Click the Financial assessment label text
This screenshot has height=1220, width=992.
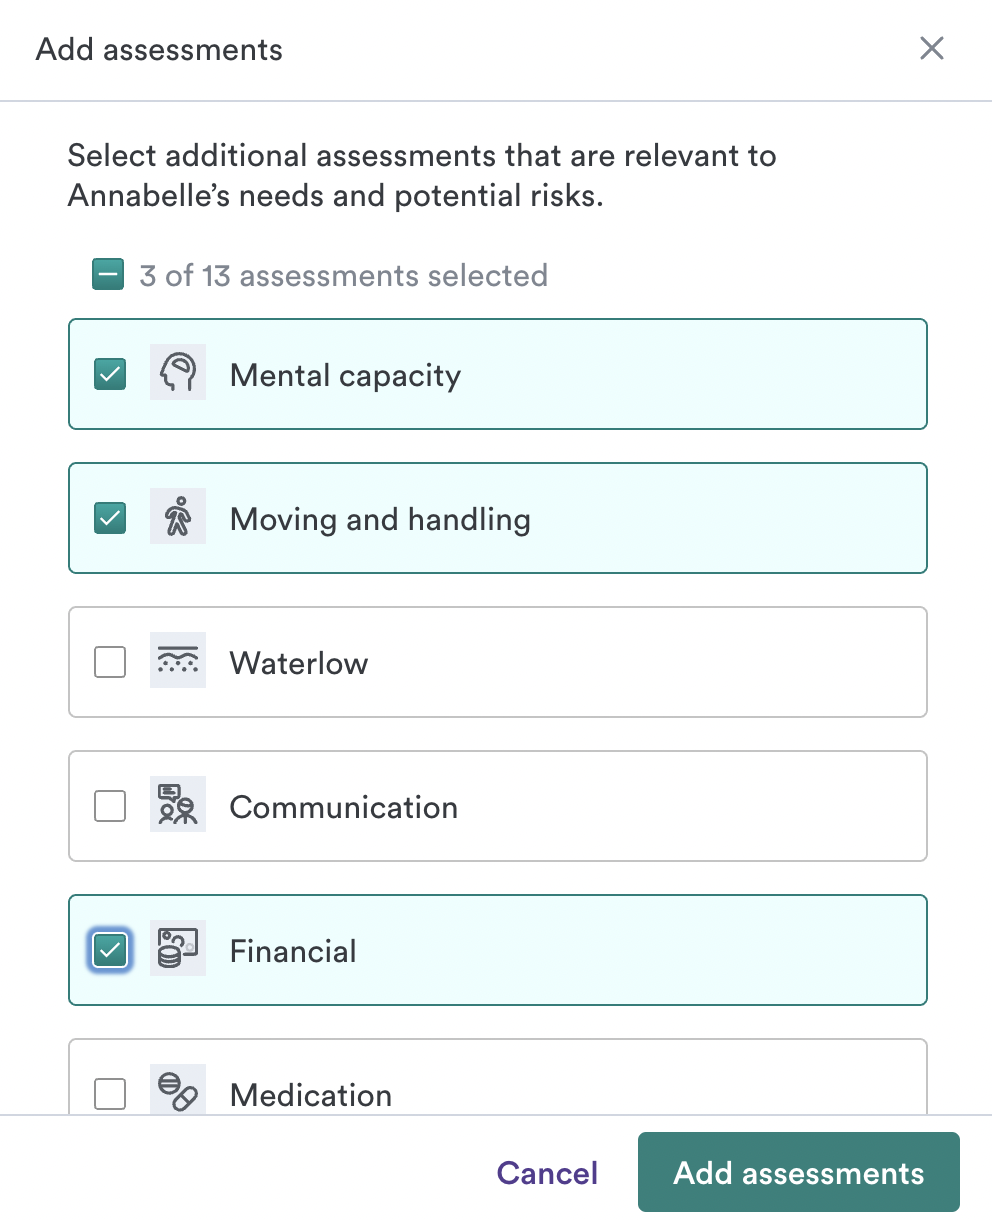[x=293, y=951]
